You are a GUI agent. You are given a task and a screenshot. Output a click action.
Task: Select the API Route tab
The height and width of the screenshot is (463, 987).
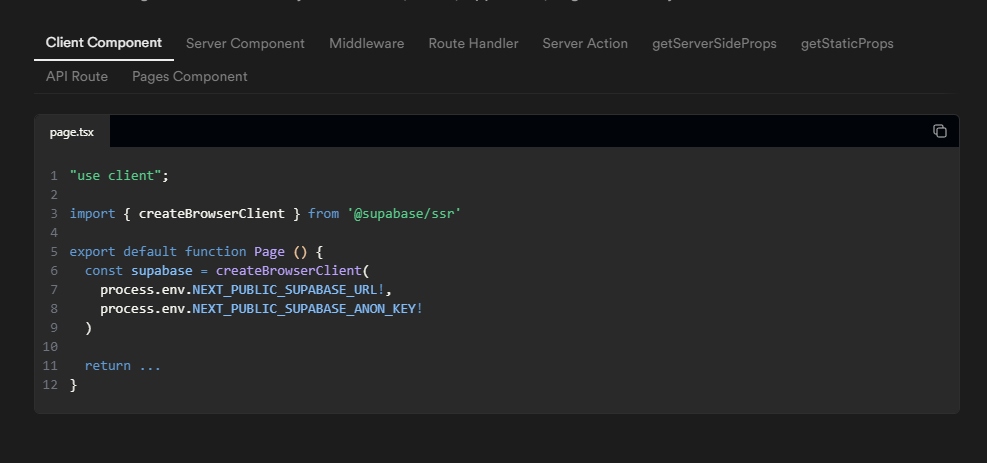(x=77, y=76)
